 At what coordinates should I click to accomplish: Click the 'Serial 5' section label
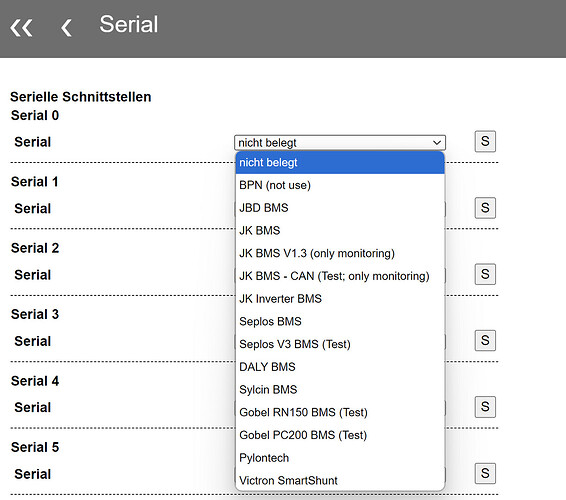pos(35,447)
